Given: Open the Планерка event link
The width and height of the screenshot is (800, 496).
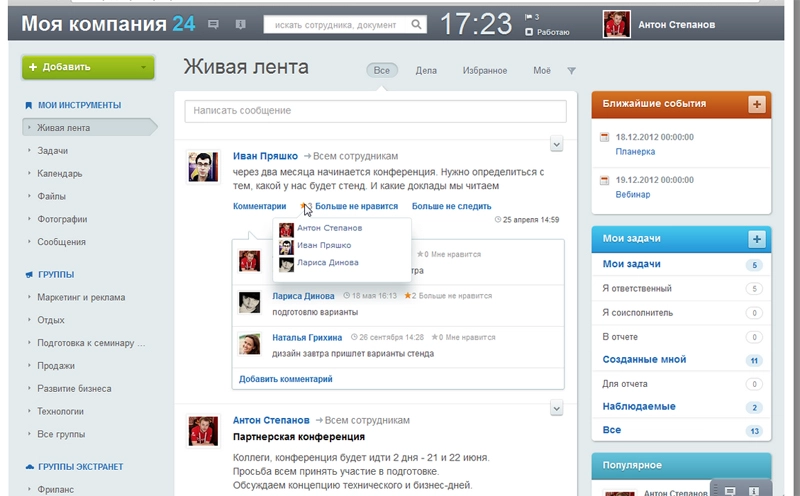Looking at the screenshot, I should pos(635,152).
